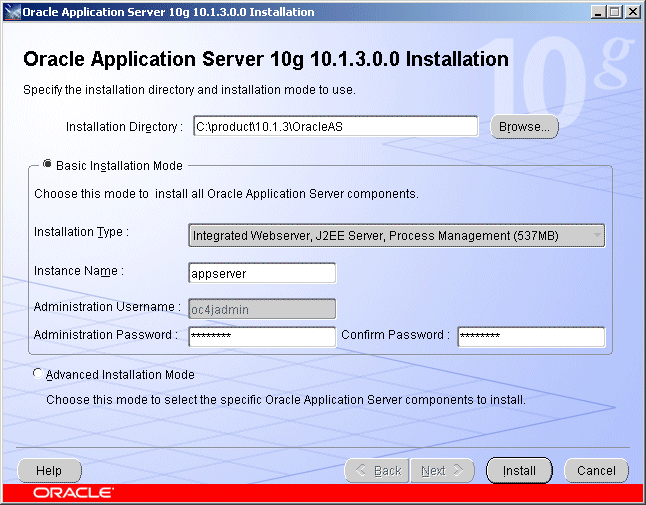Click the Installation Directory field
Viewport: 646px width, 505px height.
click(336, 126)
